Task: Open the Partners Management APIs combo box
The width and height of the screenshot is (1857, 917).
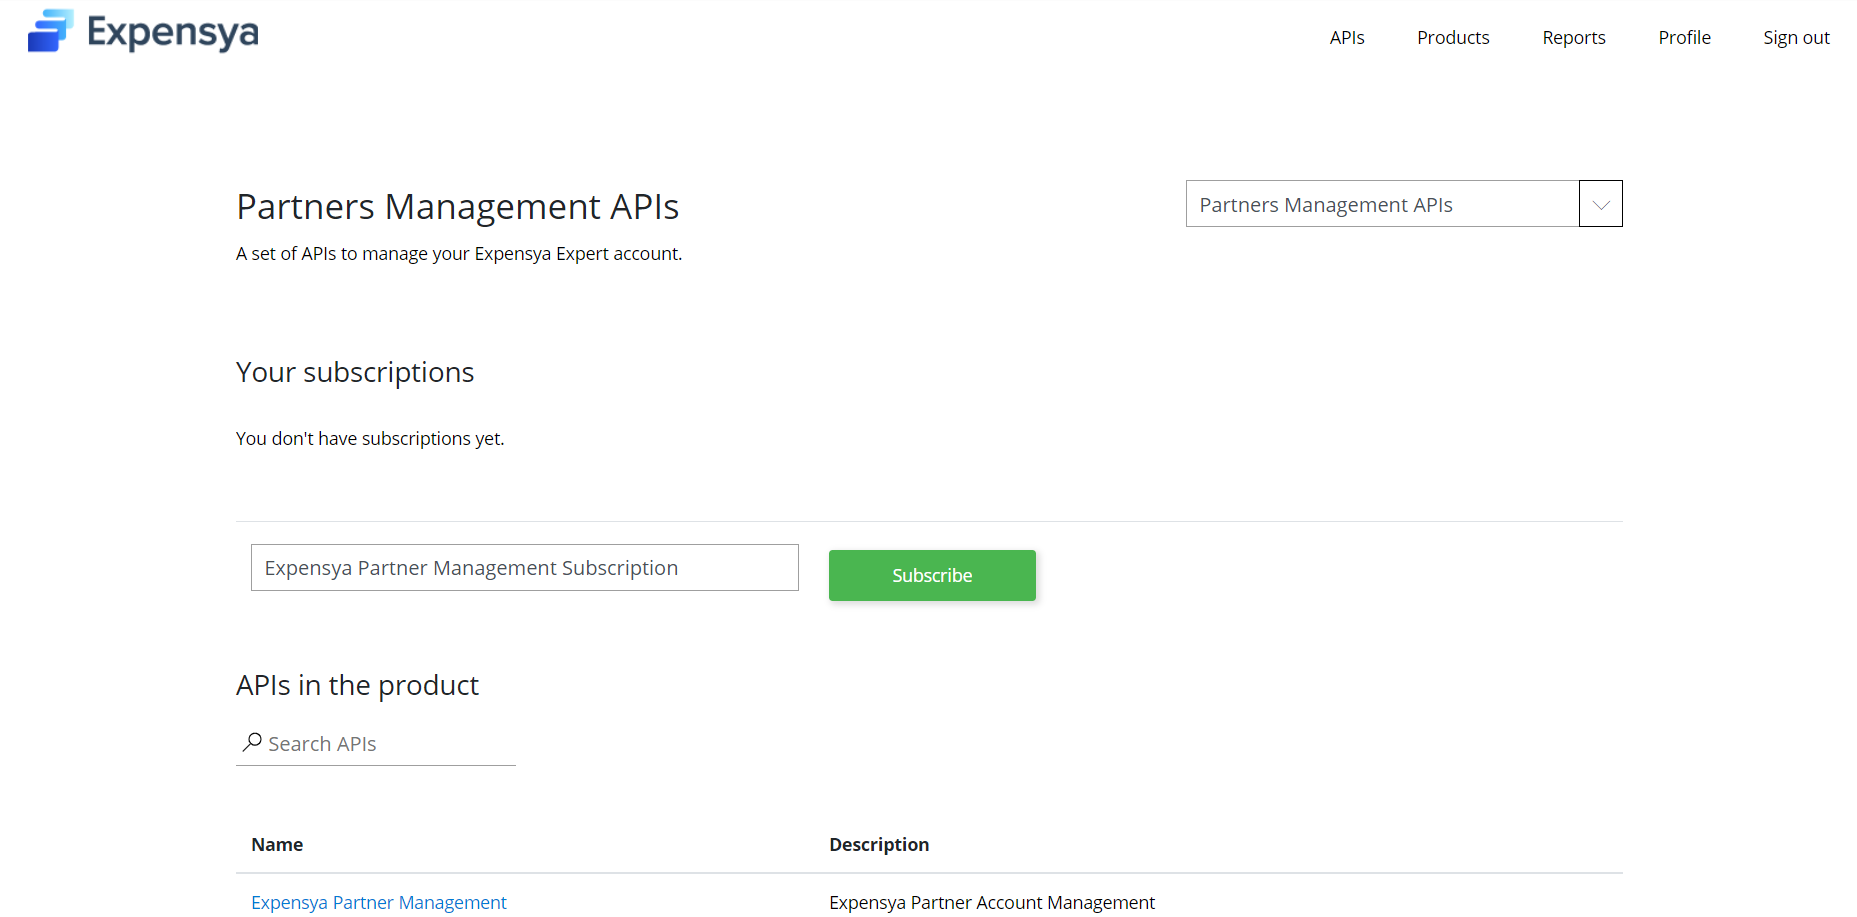Action: 1381,204
